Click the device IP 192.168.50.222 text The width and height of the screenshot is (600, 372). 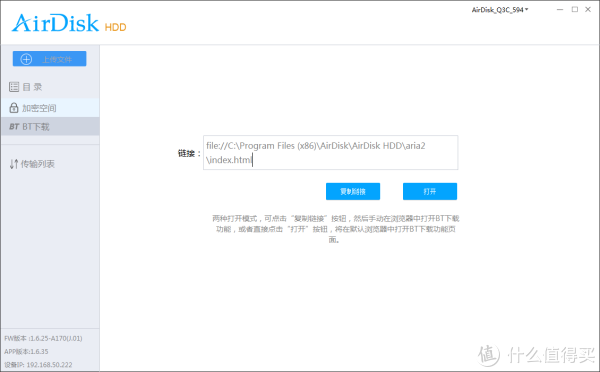38,365
